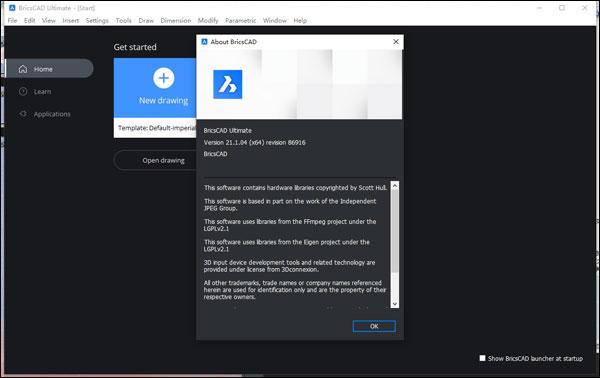Open the Template Default-imperial selector
This screenshot has height=378, width=600.
pyautogui.click(x=155, y=128)
